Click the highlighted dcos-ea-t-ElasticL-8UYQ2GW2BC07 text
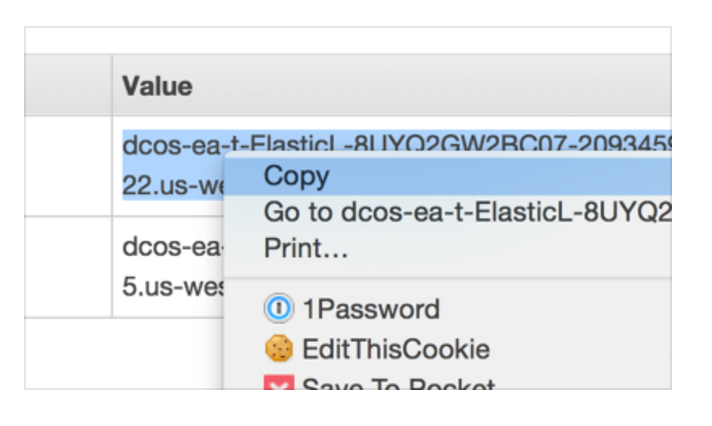Image resolution: width=712 pixels, height=426 pixels. point(396,141)
